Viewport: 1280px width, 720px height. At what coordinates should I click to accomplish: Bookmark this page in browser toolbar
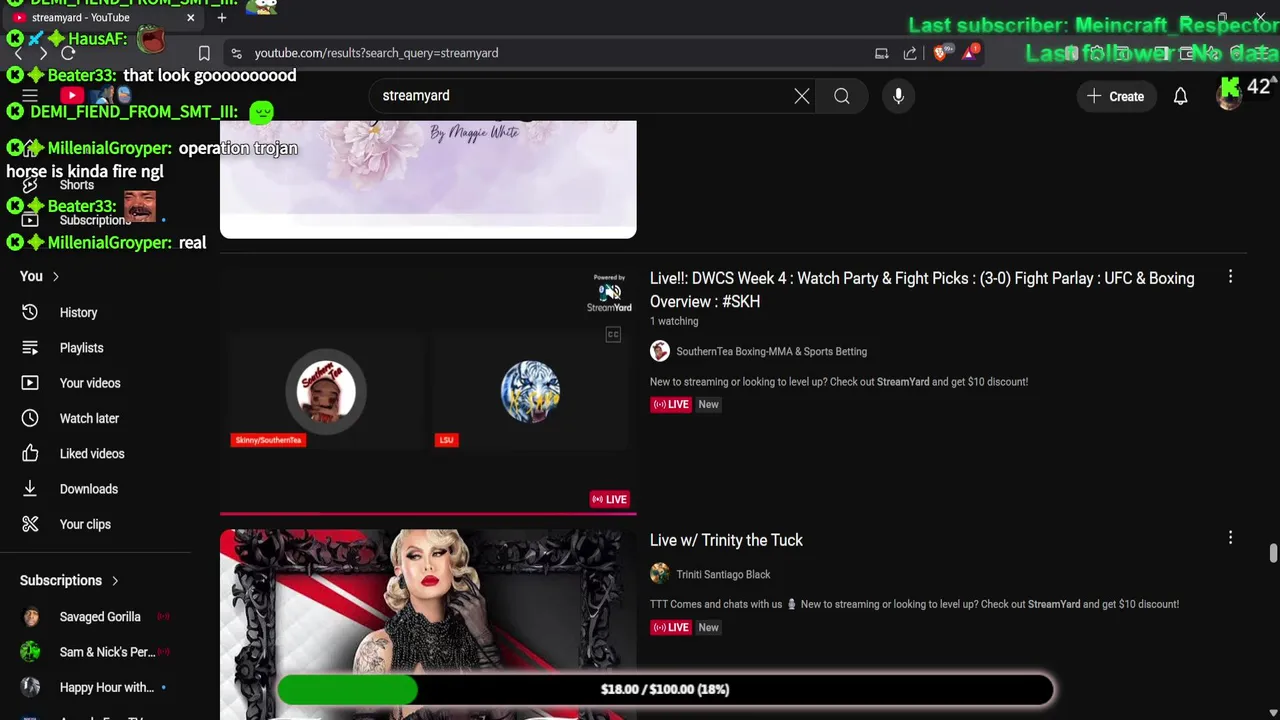coord(204,53)
